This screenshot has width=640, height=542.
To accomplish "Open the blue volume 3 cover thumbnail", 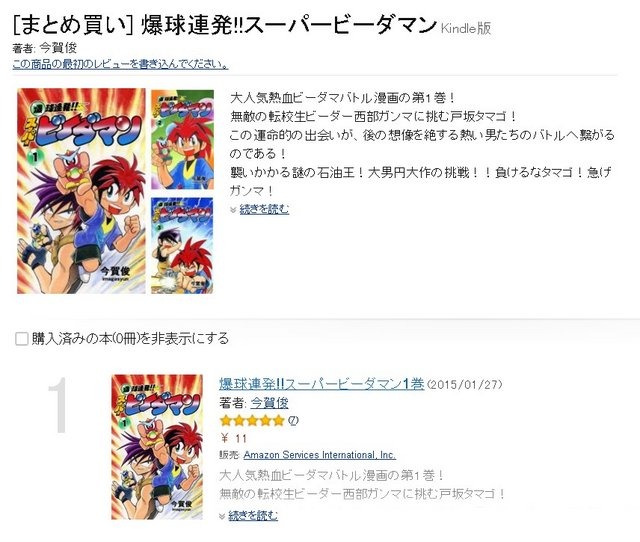I will coord(182,245).
